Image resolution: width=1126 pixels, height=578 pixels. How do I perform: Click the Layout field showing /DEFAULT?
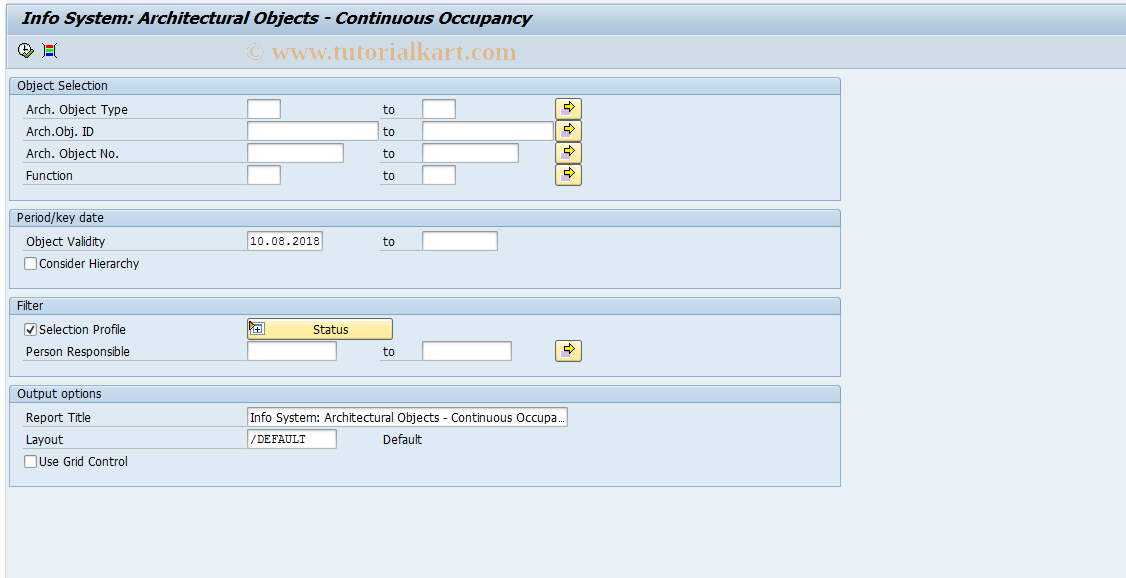pos(292,439)
